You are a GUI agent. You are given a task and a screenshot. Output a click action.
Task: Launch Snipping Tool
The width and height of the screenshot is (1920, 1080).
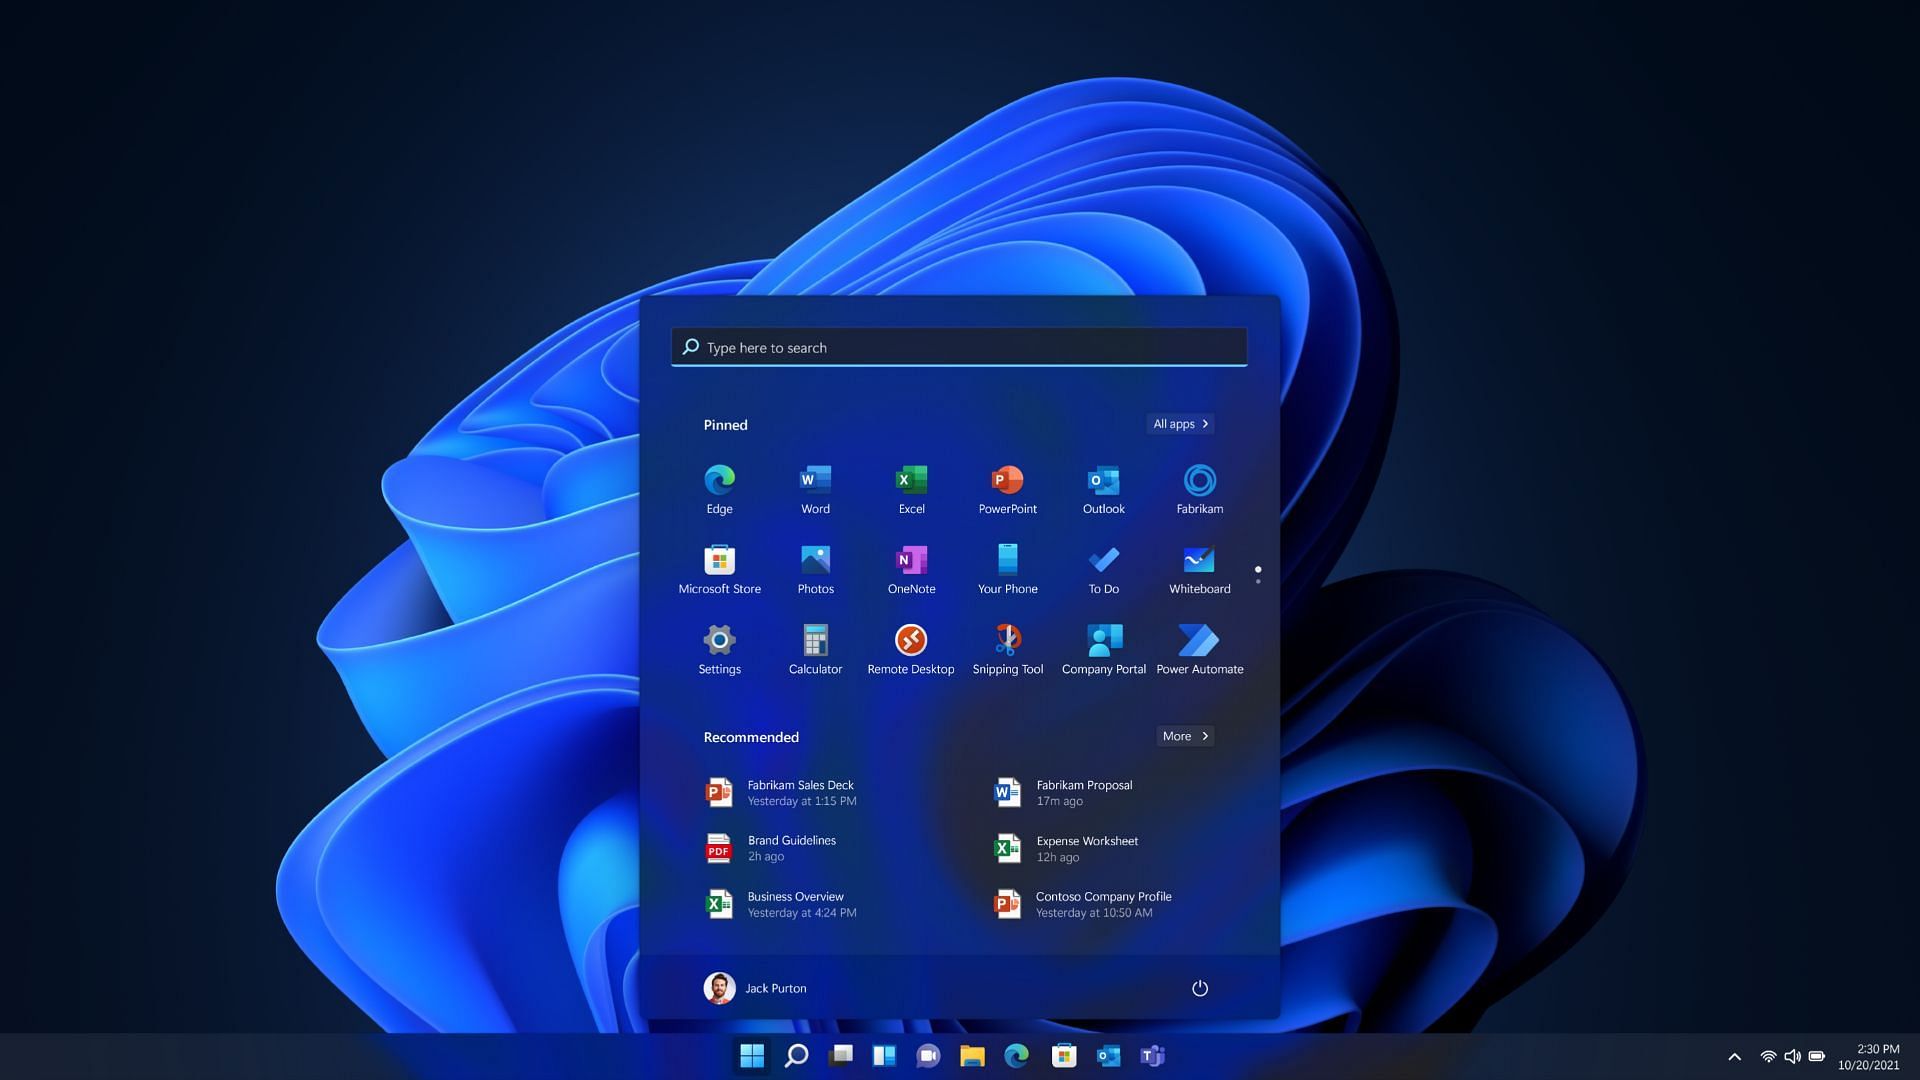point(1007,640)
